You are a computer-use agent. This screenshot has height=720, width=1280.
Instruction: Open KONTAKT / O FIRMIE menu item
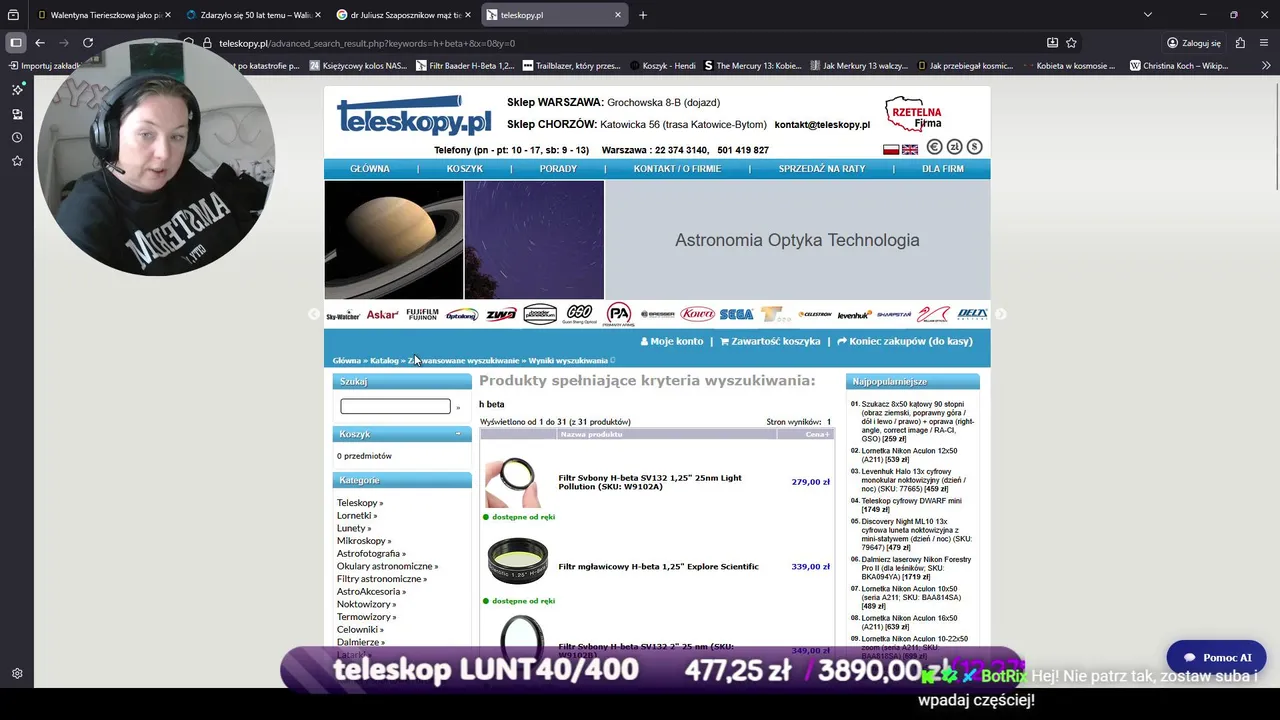coord(677,169)
